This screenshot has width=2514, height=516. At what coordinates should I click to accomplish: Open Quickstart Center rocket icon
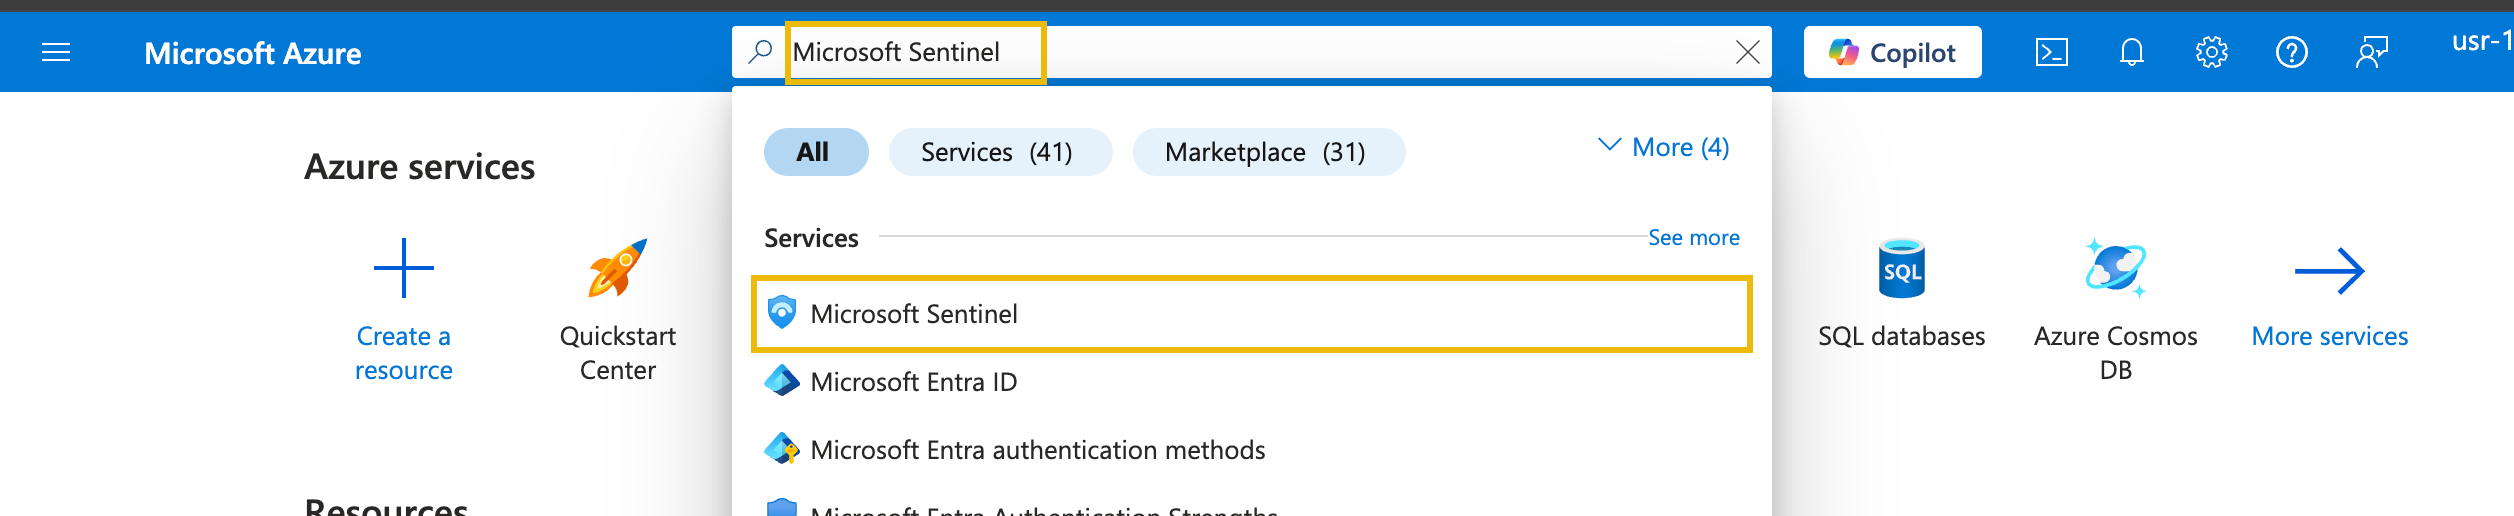pos(617,268)
